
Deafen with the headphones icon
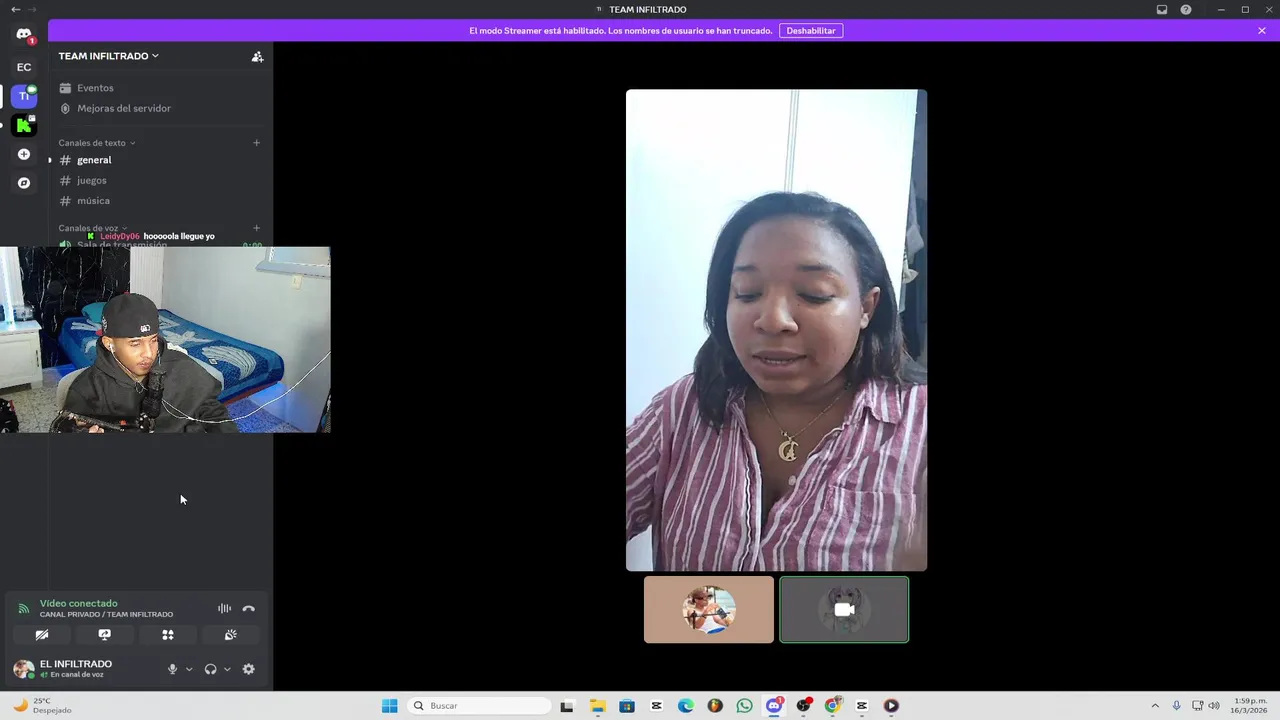(210, 669)
